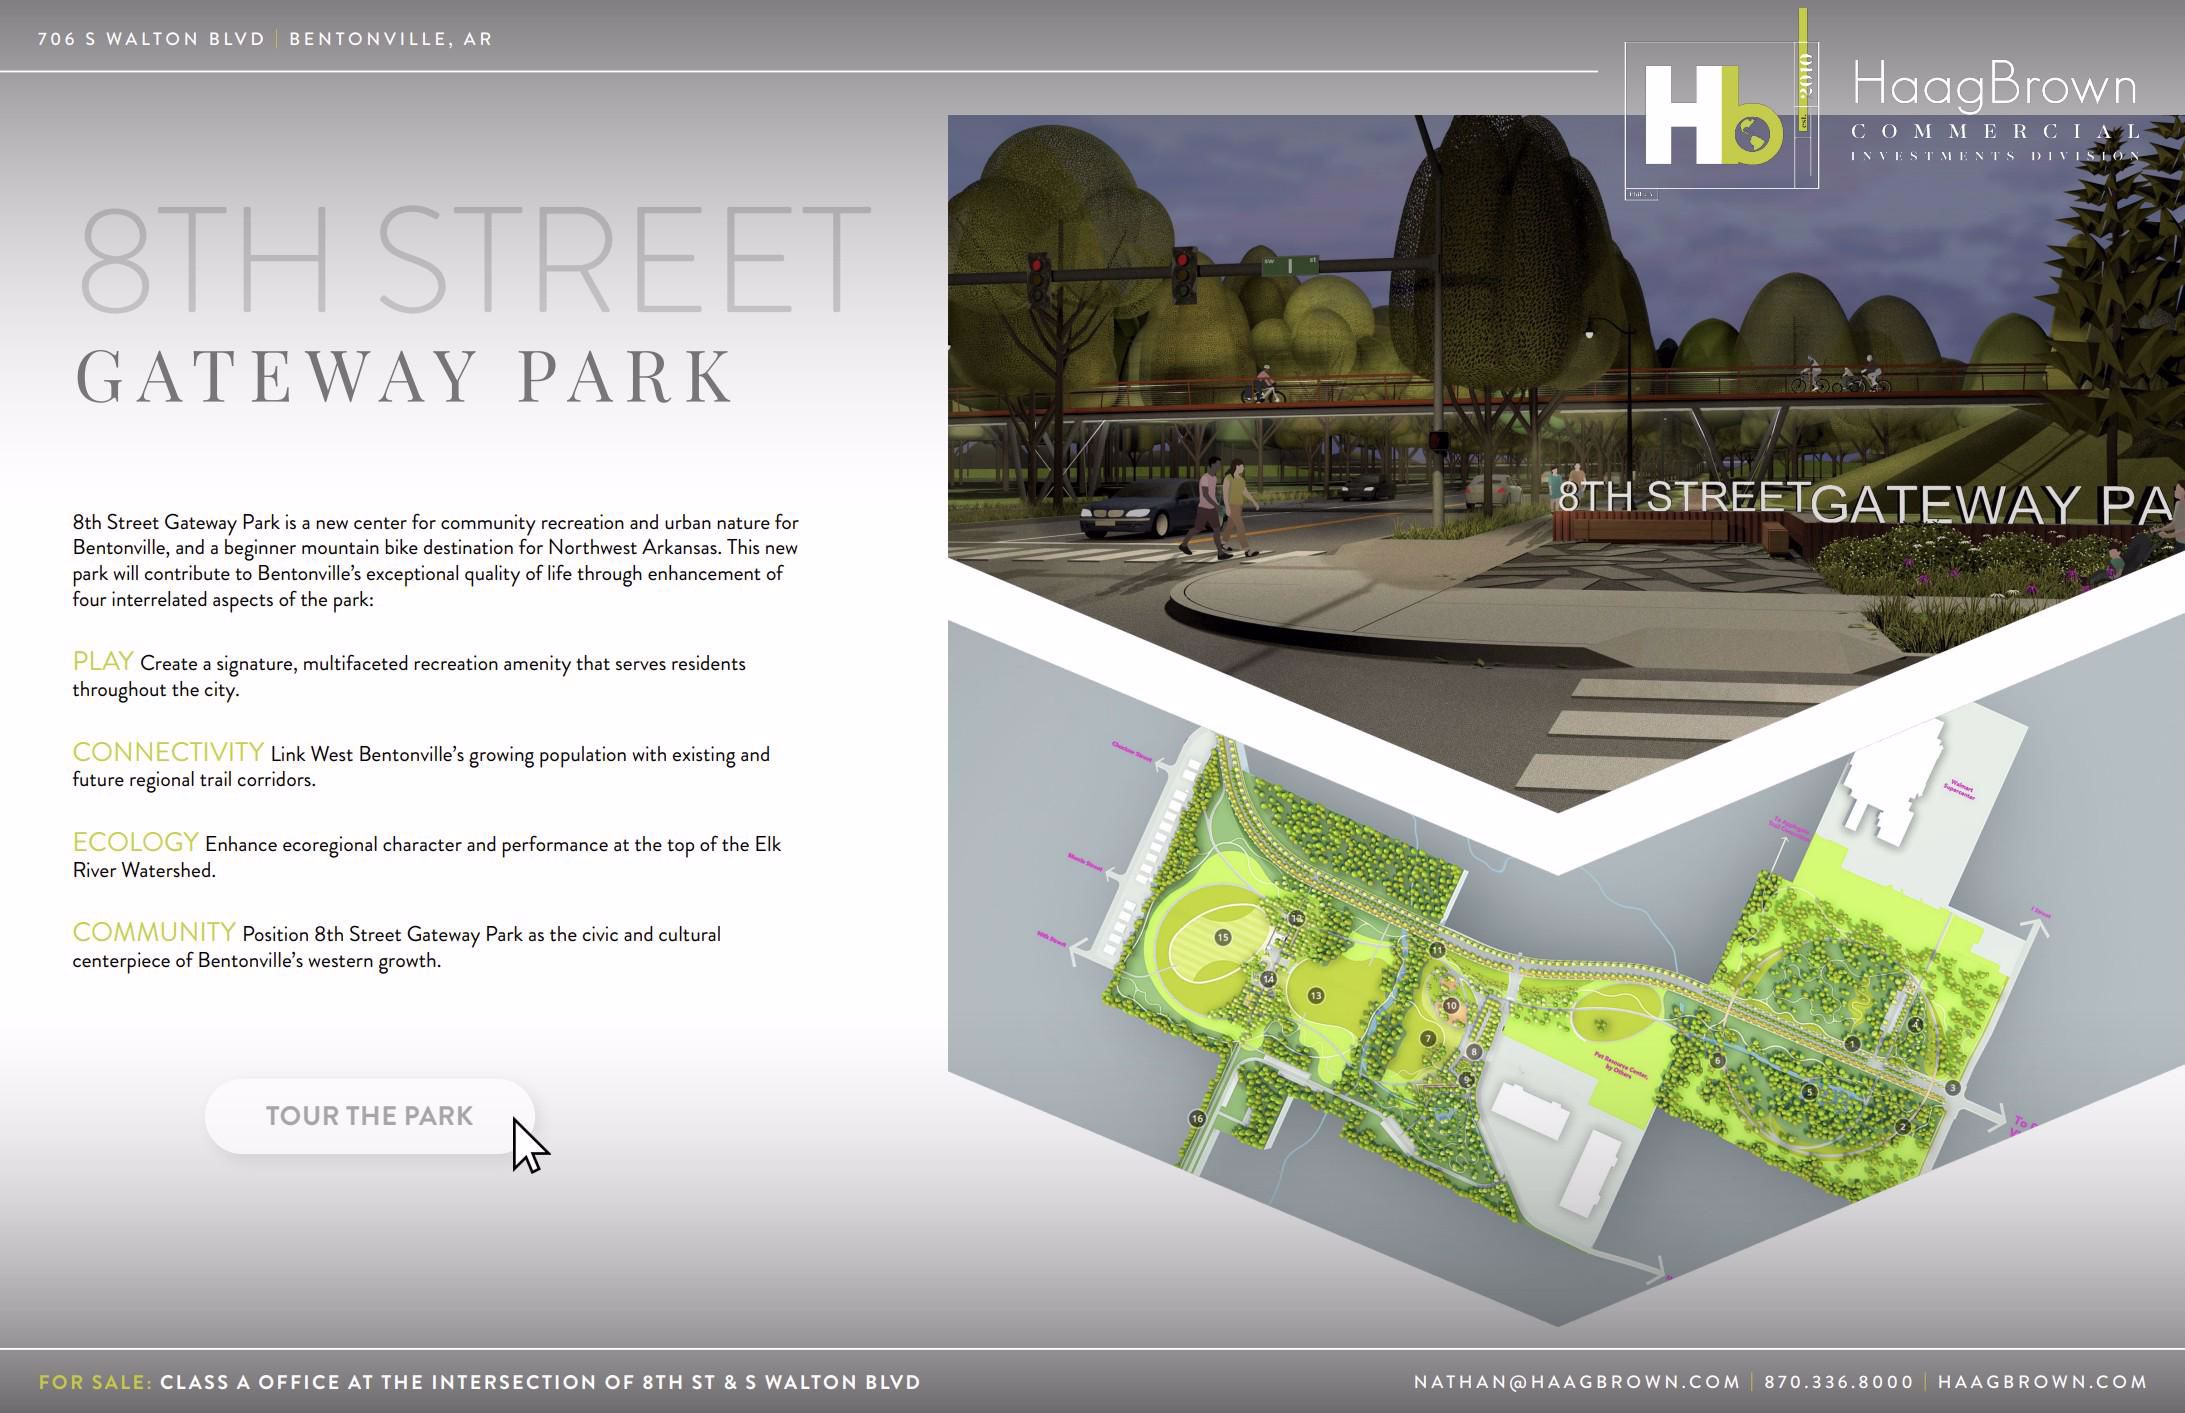Click map marker number 13
The height and width of the screenshot is (1413, 2185).
click(1316, 995)
